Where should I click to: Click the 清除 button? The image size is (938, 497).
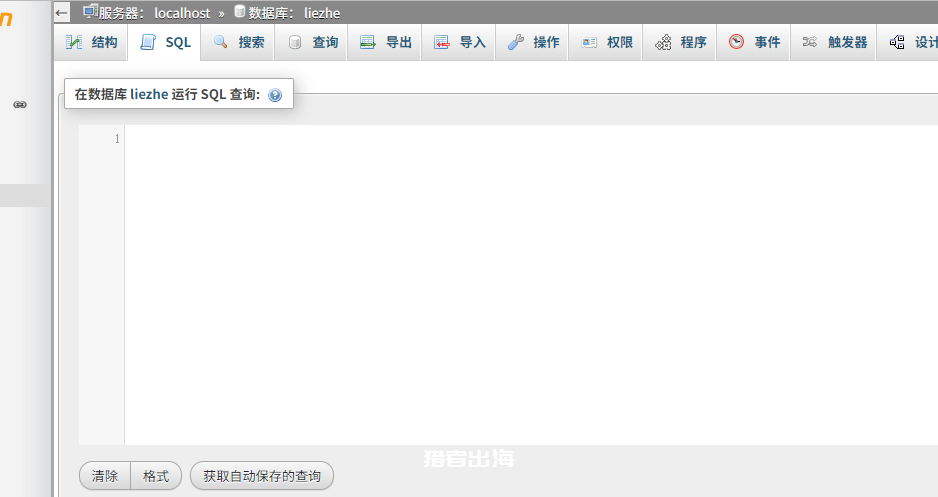point(105,476)
